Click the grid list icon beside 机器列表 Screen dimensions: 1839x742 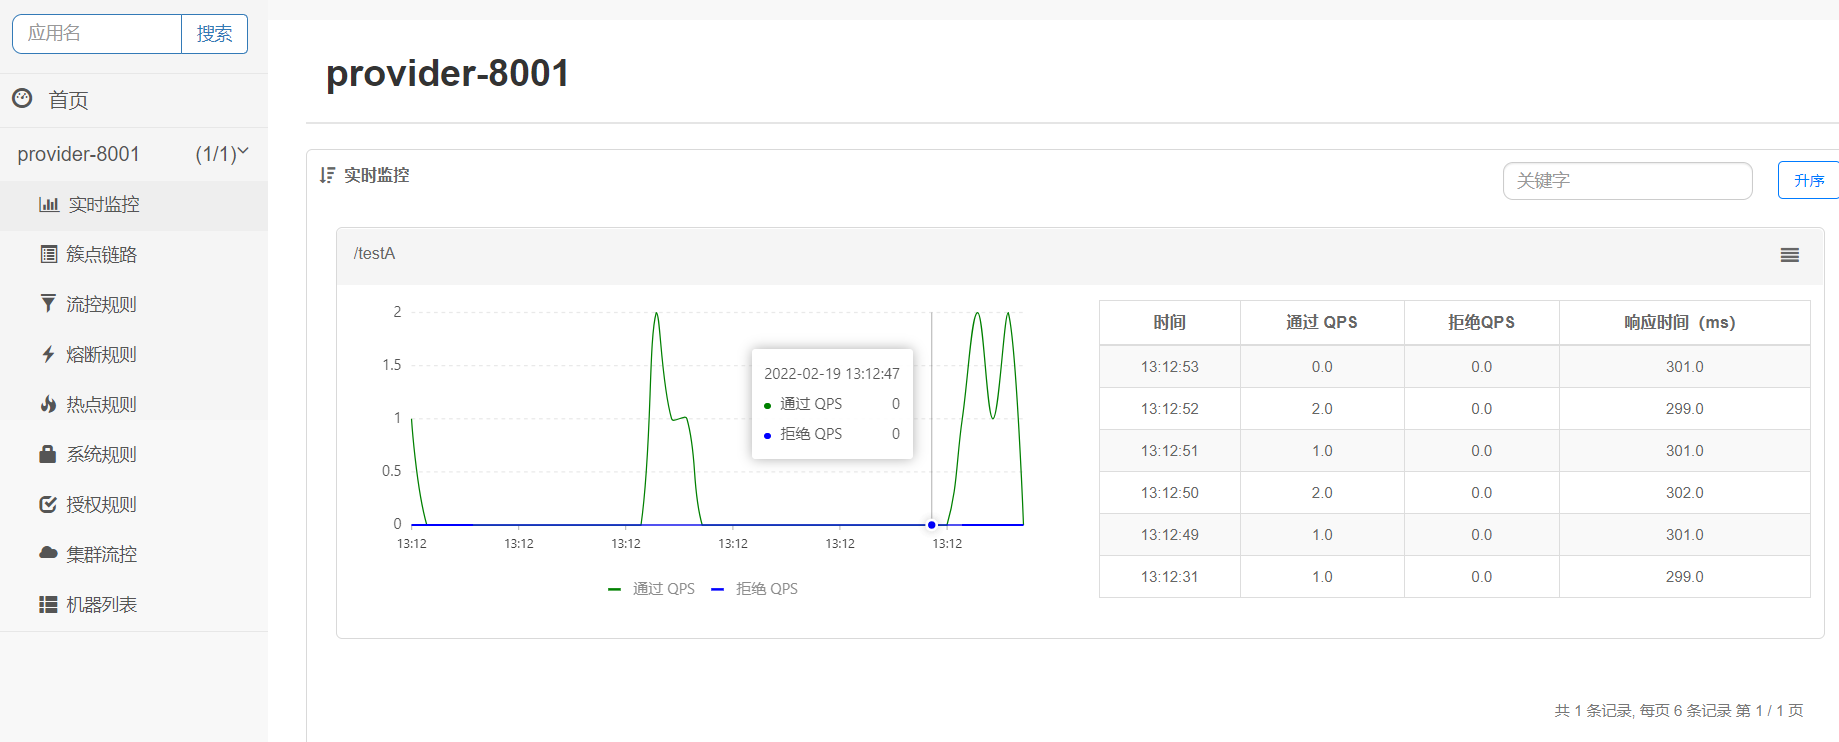[48, 604]
